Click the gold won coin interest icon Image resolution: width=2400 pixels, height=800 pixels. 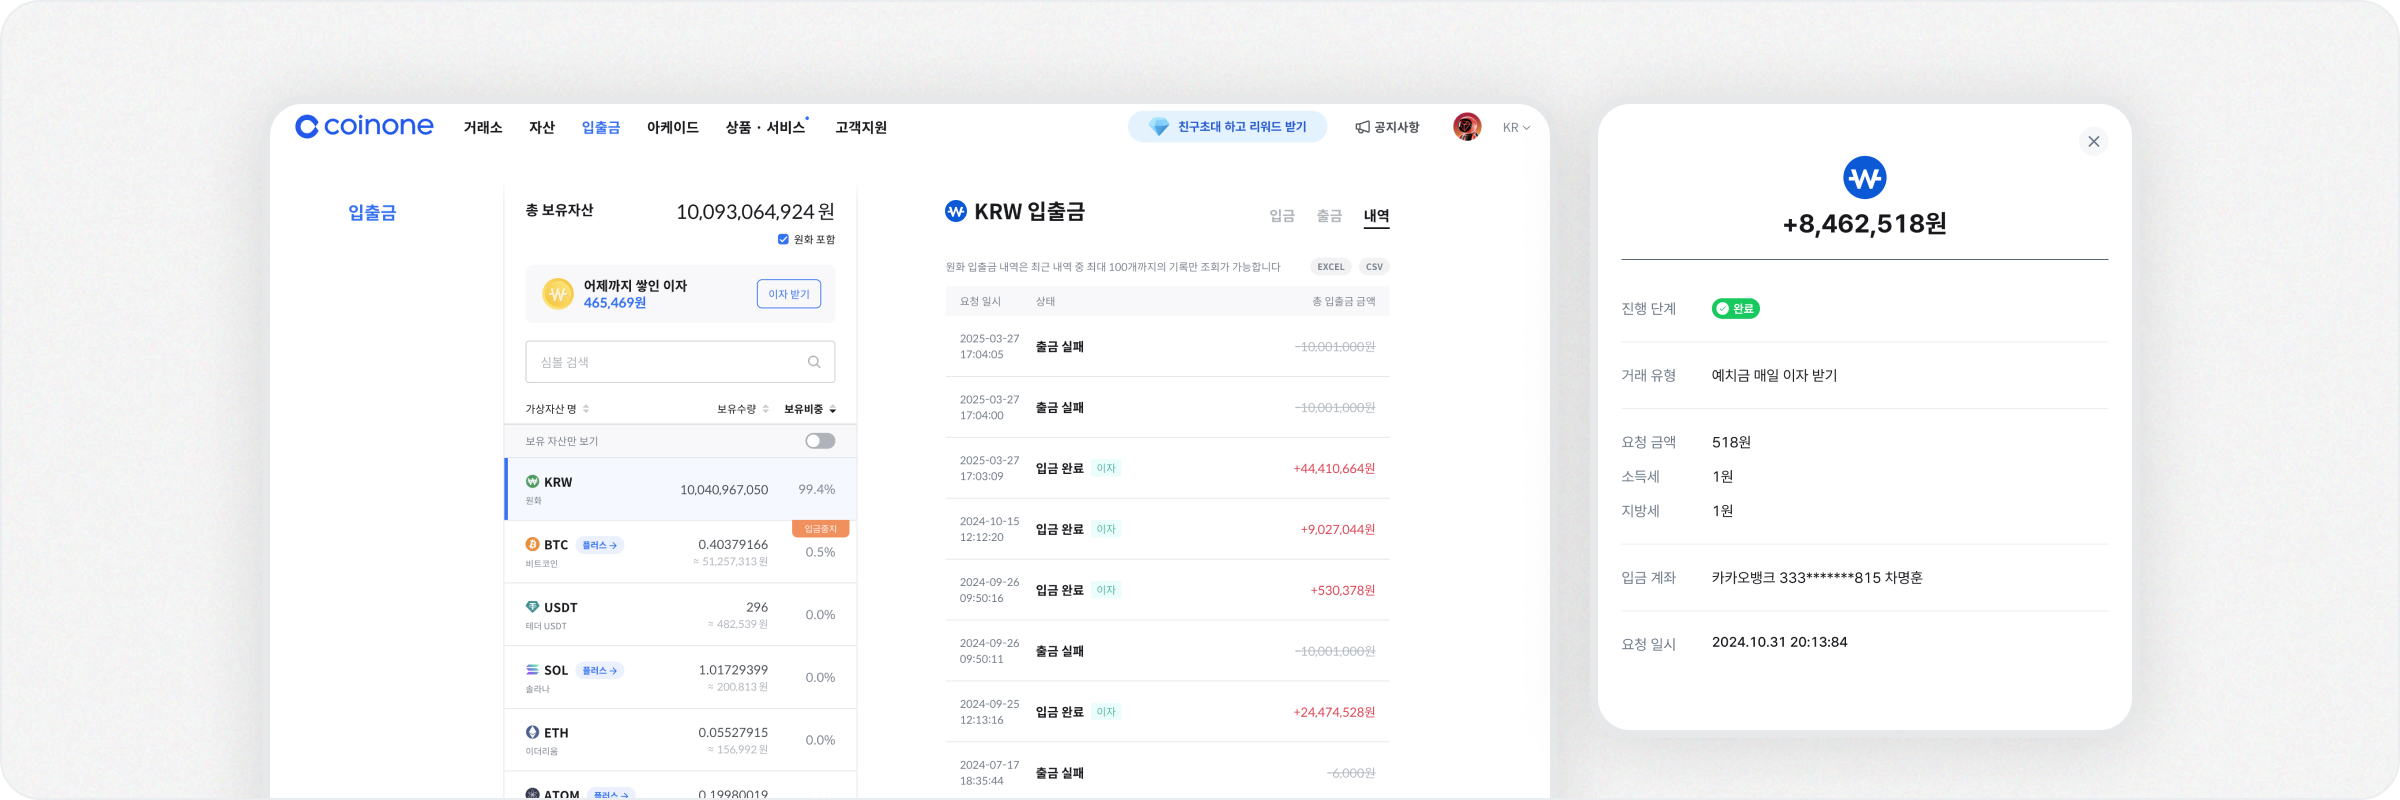[x=558, y=294]
